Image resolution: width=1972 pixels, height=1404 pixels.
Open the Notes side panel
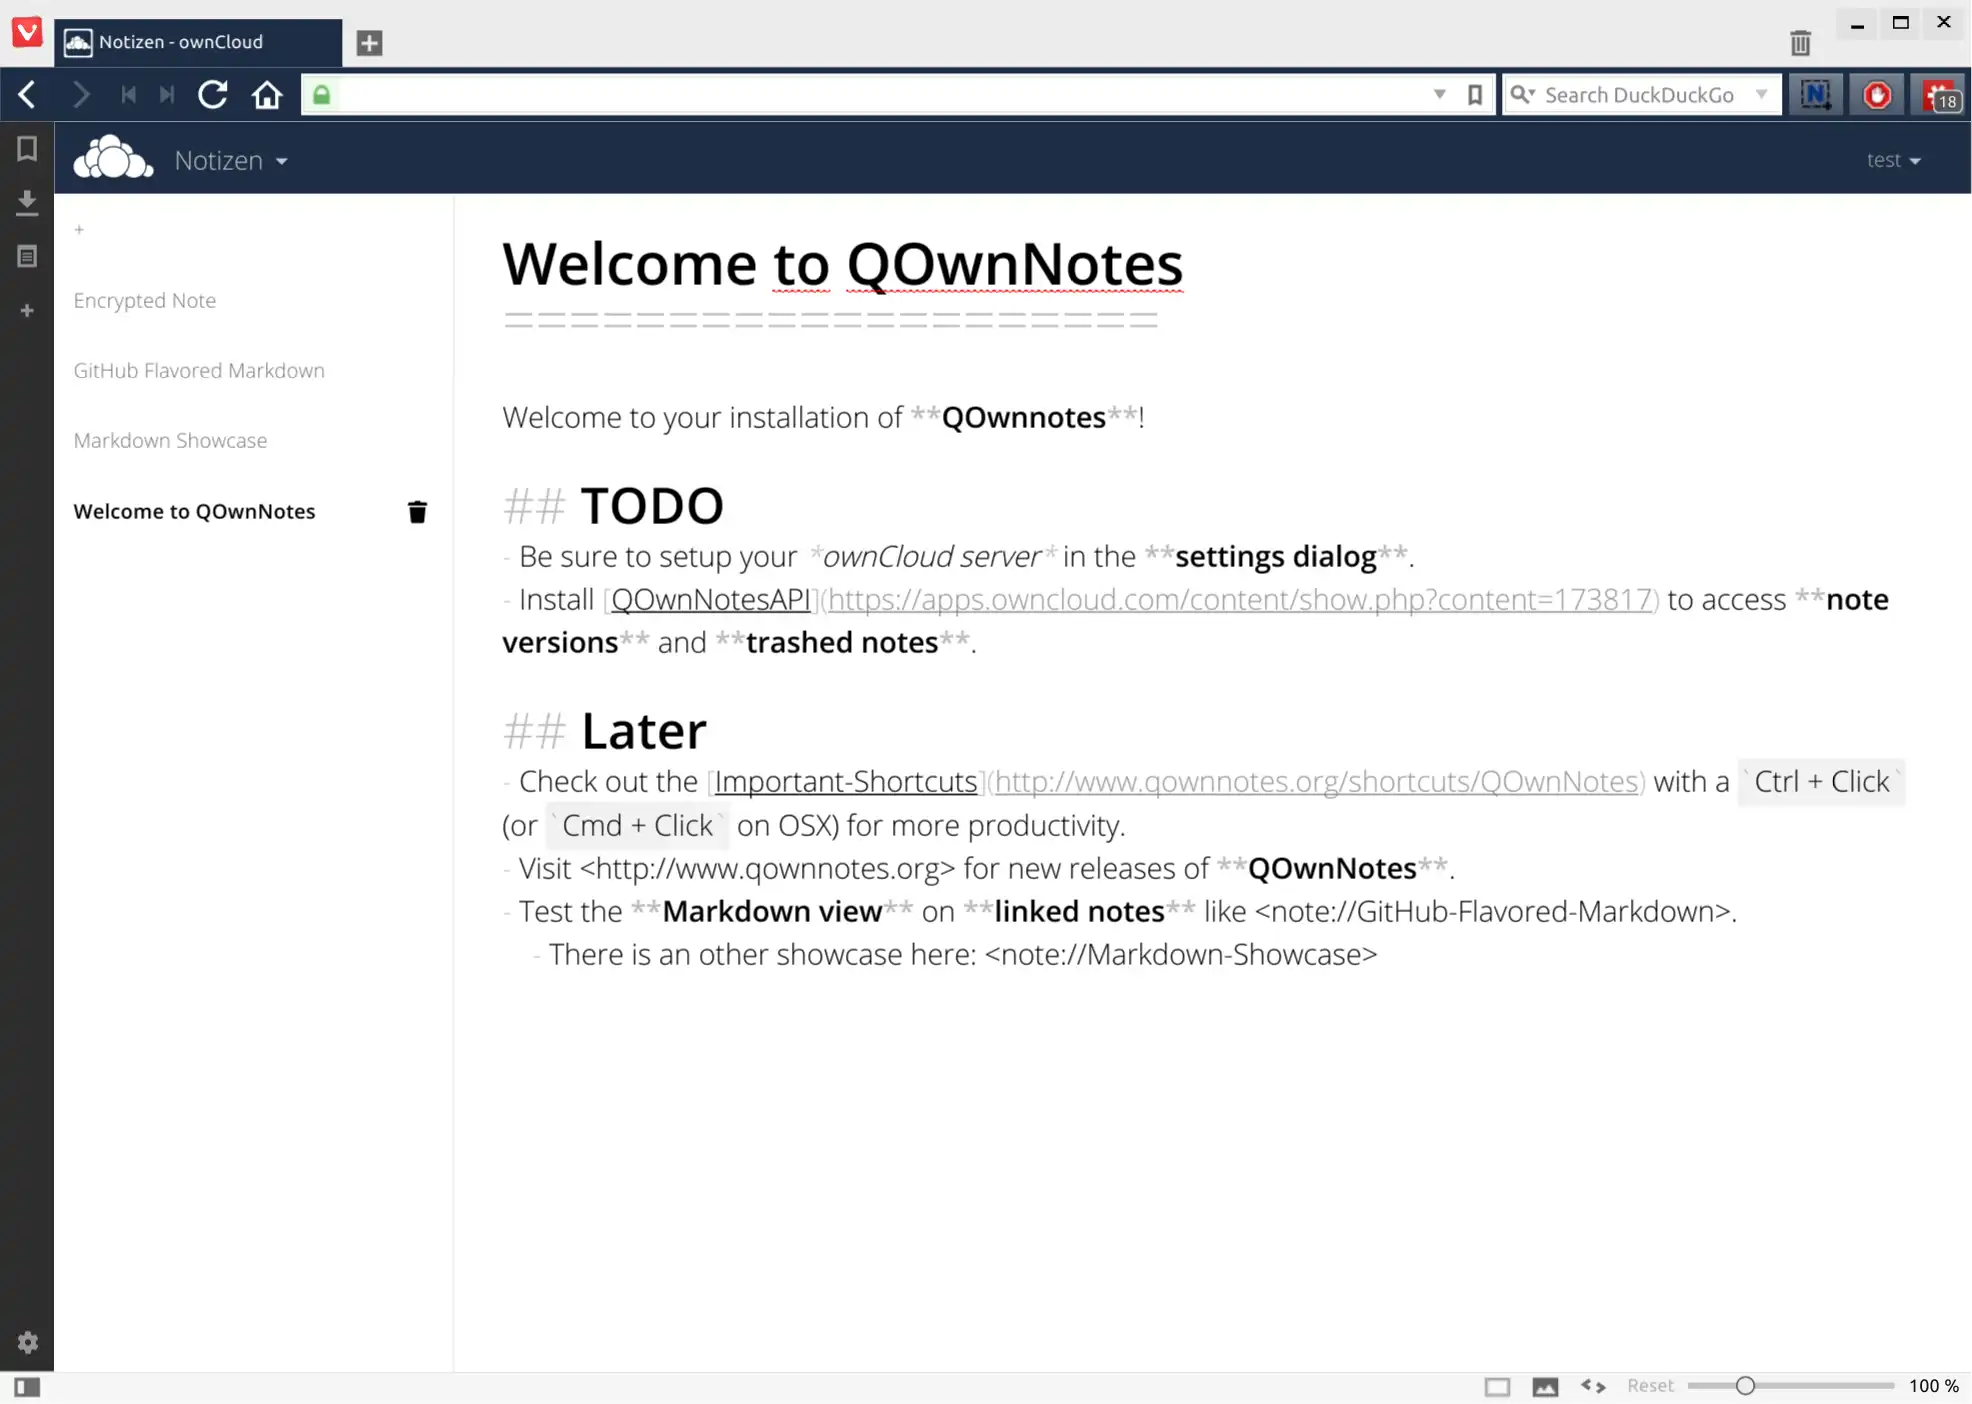click(x=27, y=257)
